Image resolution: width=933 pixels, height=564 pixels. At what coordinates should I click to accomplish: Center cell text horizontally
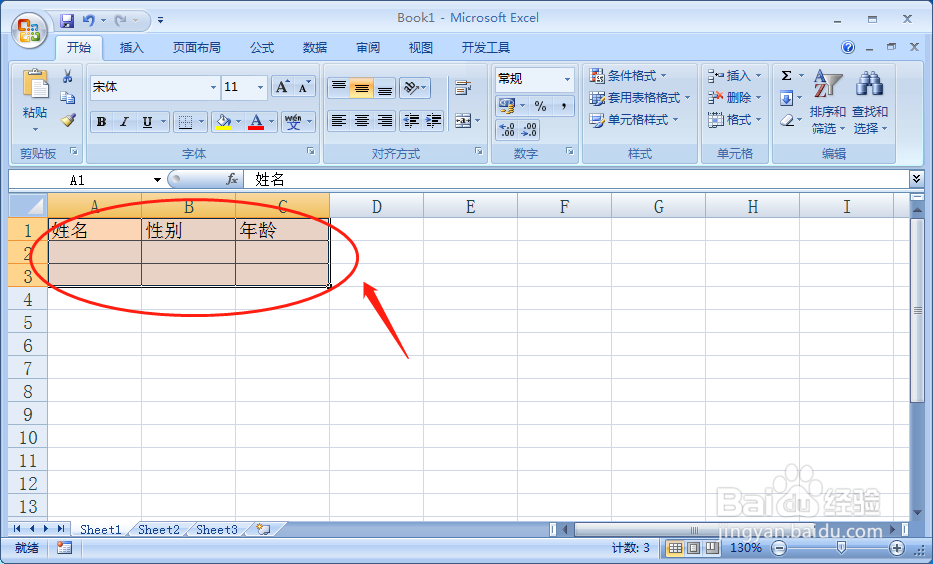(362, 121)
